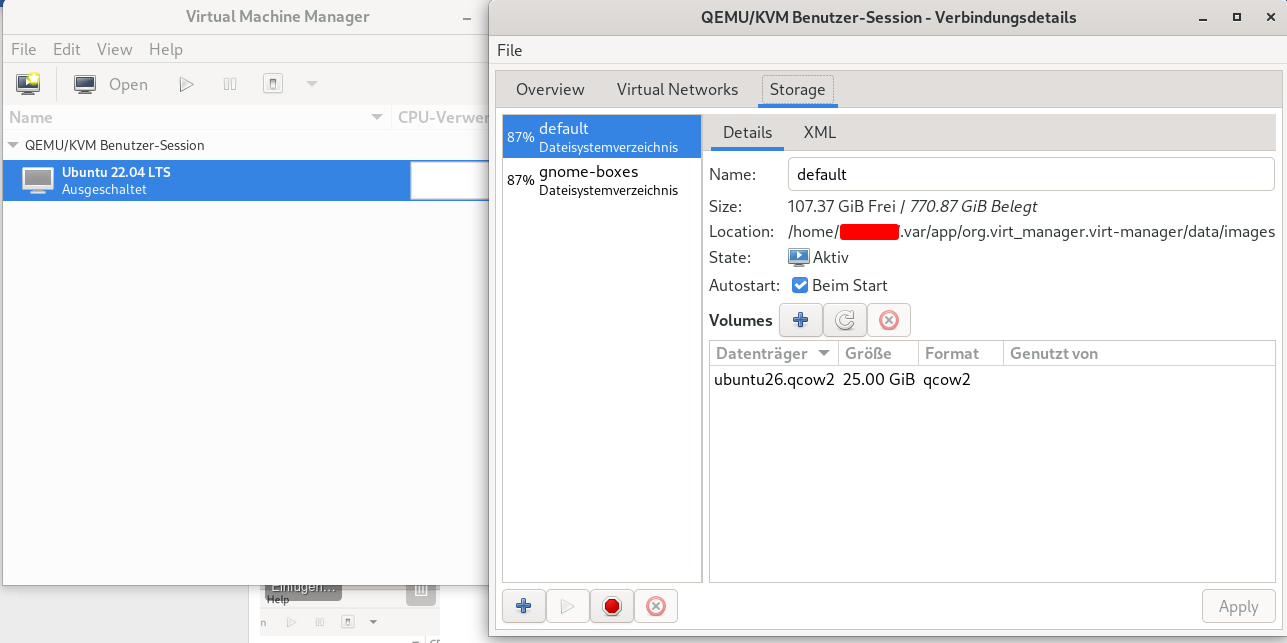Screen dimensions: 1287x643
Task: Sort volumes by Datenträger column
Action: click(773, 353)
